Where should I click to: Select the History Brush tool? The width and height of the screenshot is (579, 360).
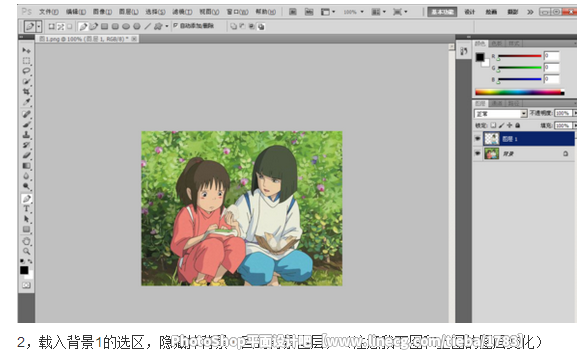pyautogui.click(x=26, y=145)
